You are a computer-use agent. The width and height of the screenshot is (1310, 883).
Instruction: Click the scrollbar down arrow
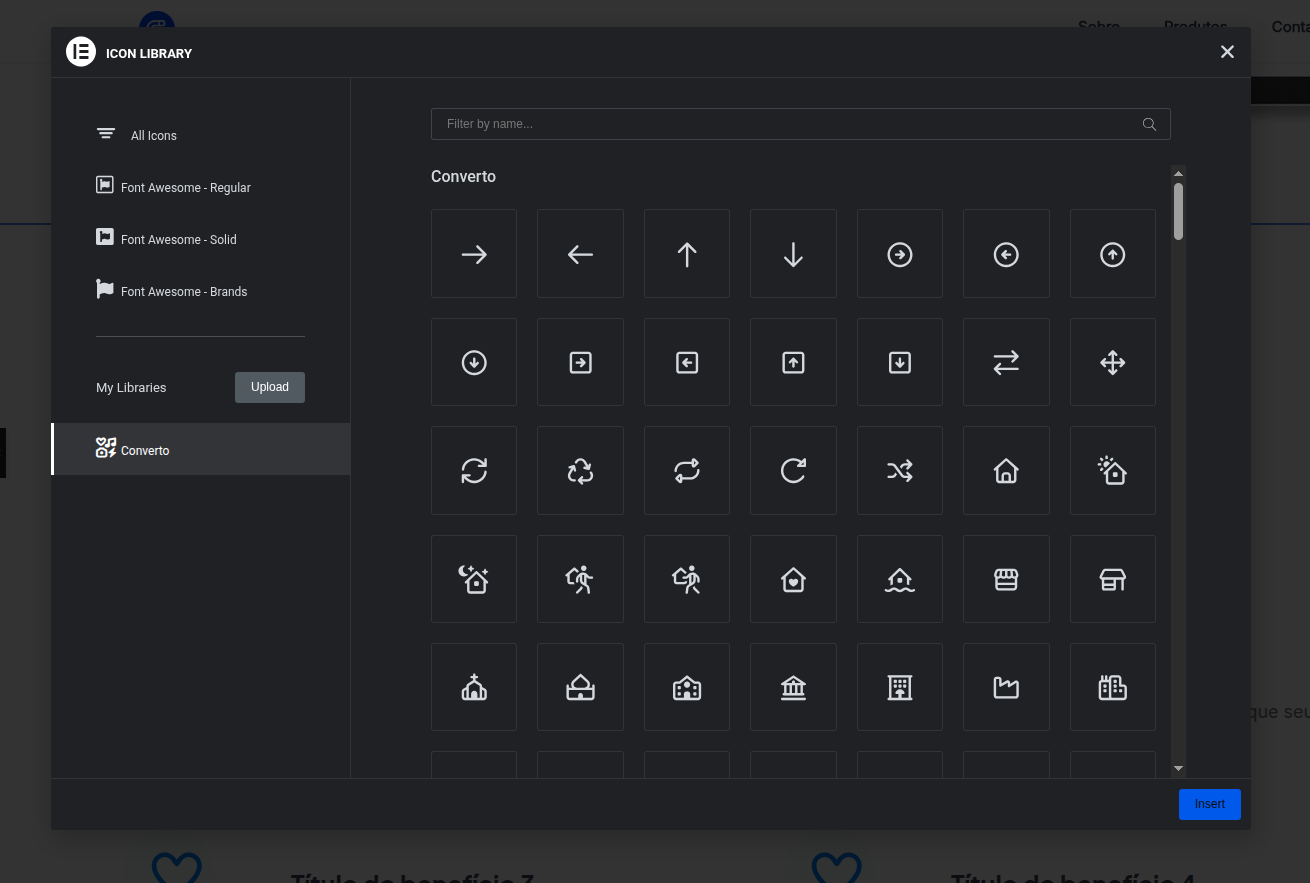click(1179, 768)
